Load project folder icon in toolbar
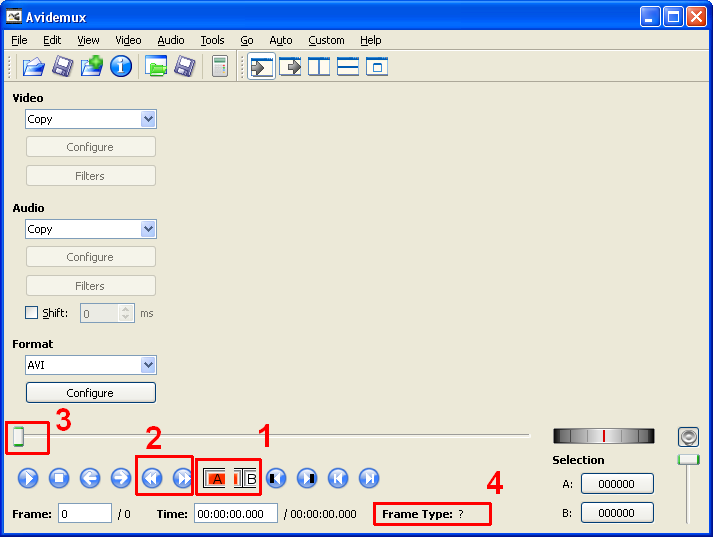Image resolution: width=713 pixels, height=537 pixels. [156, 66]
